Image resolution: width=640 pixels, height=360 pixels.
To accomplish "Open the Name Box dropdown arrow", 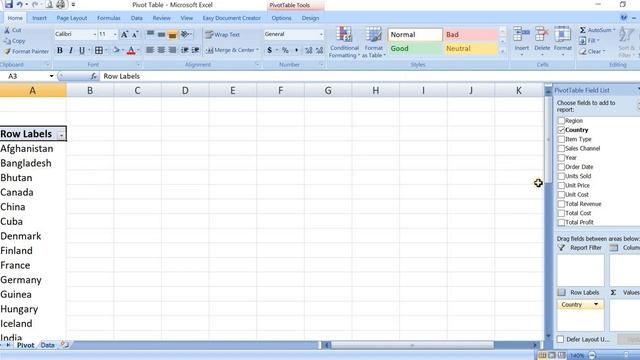I will [x=51, y=76].
